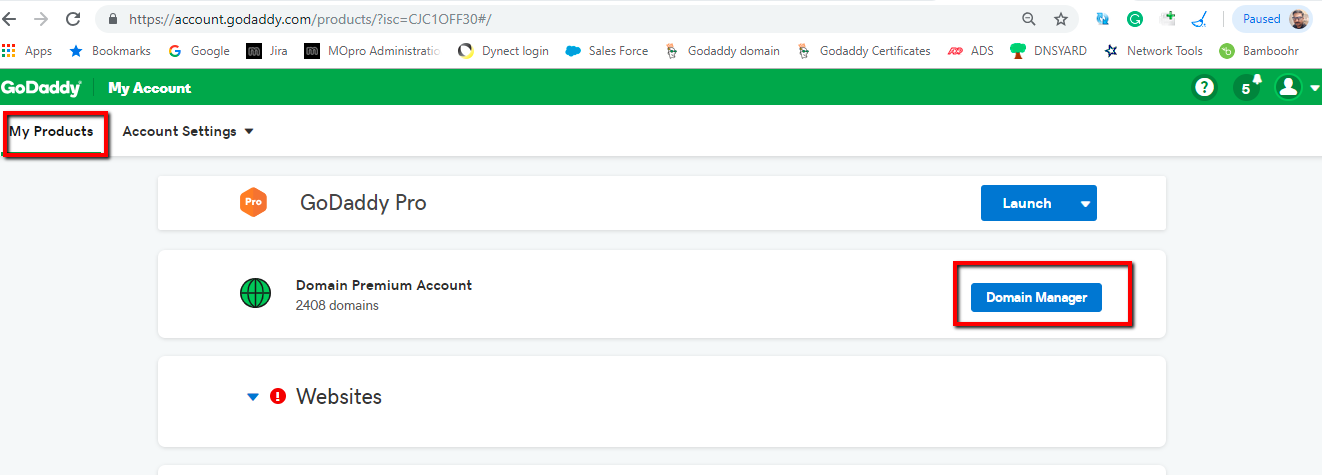Screen dimensions: 1322x475
Task: Click the Websites section heading
Action: pos(339,396)
